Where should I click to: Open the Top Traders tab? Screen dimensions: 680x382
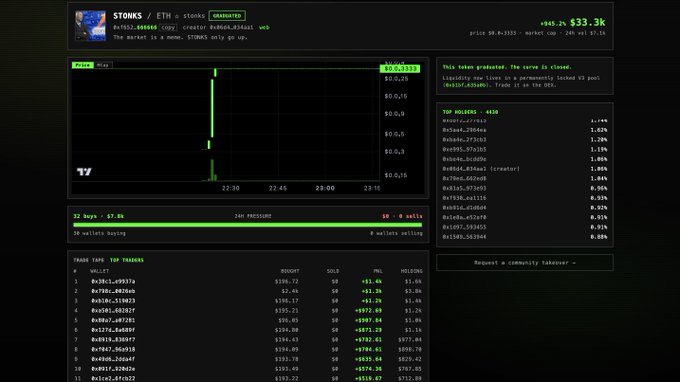coord(127,260)
